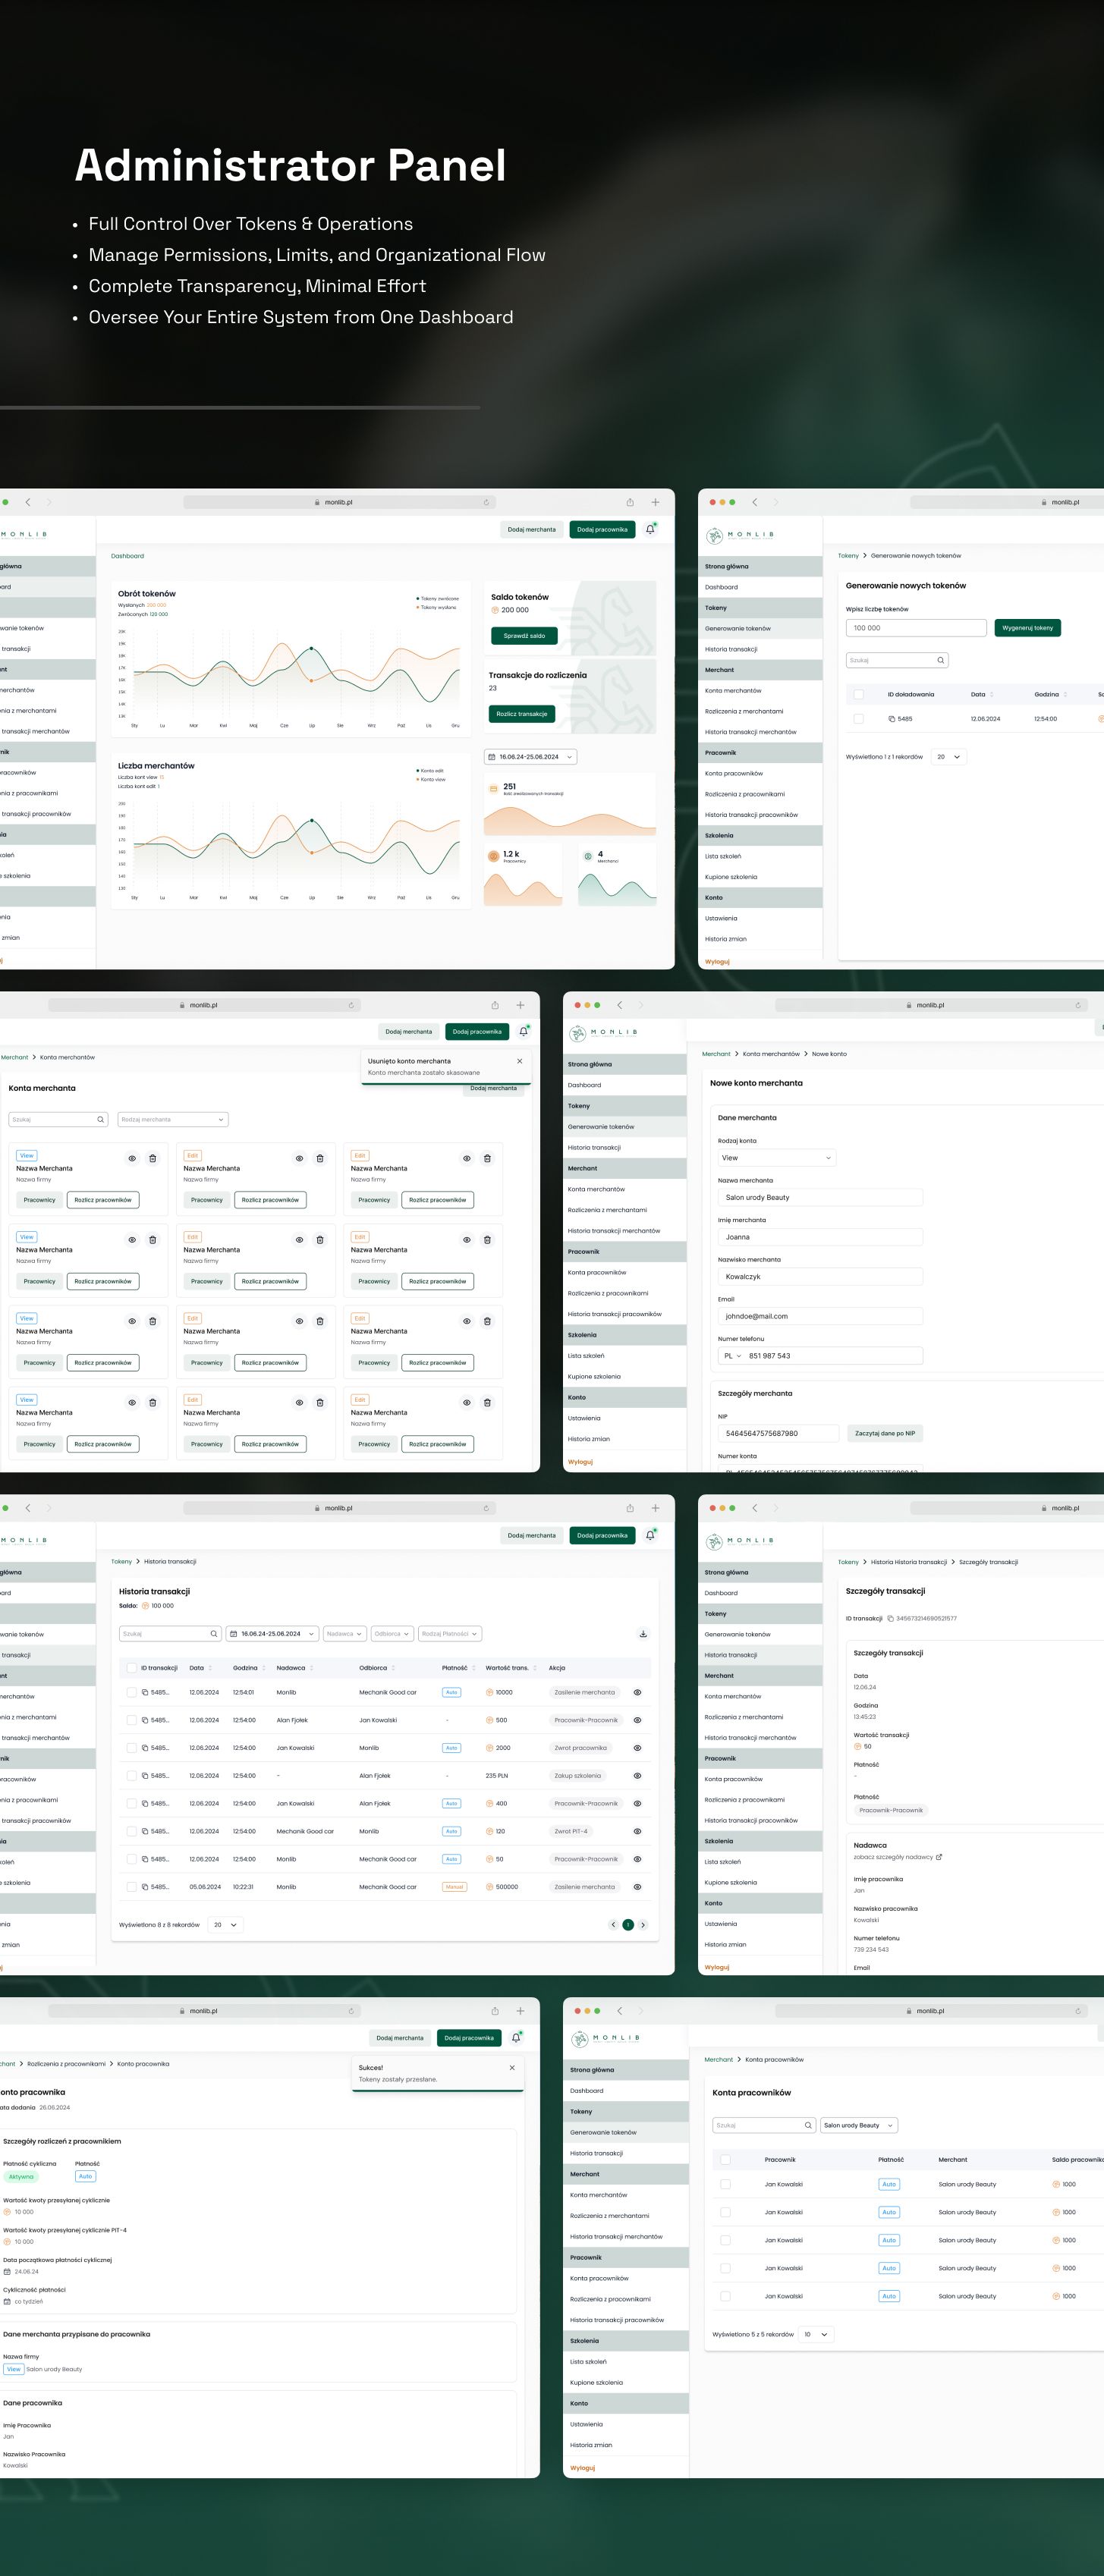View details of the Zwrot PIT-4 row

tap(637, 1831)
